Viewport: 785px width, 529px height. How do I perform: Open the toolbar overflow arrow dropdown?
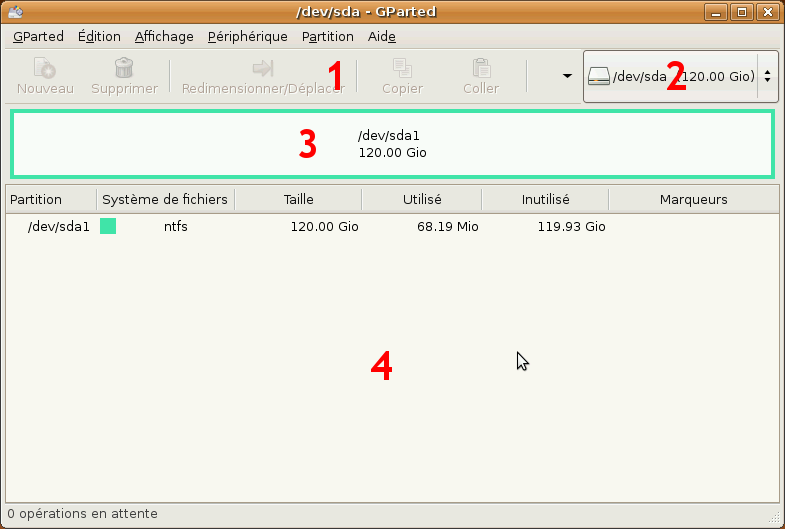[x=567, y=76]
